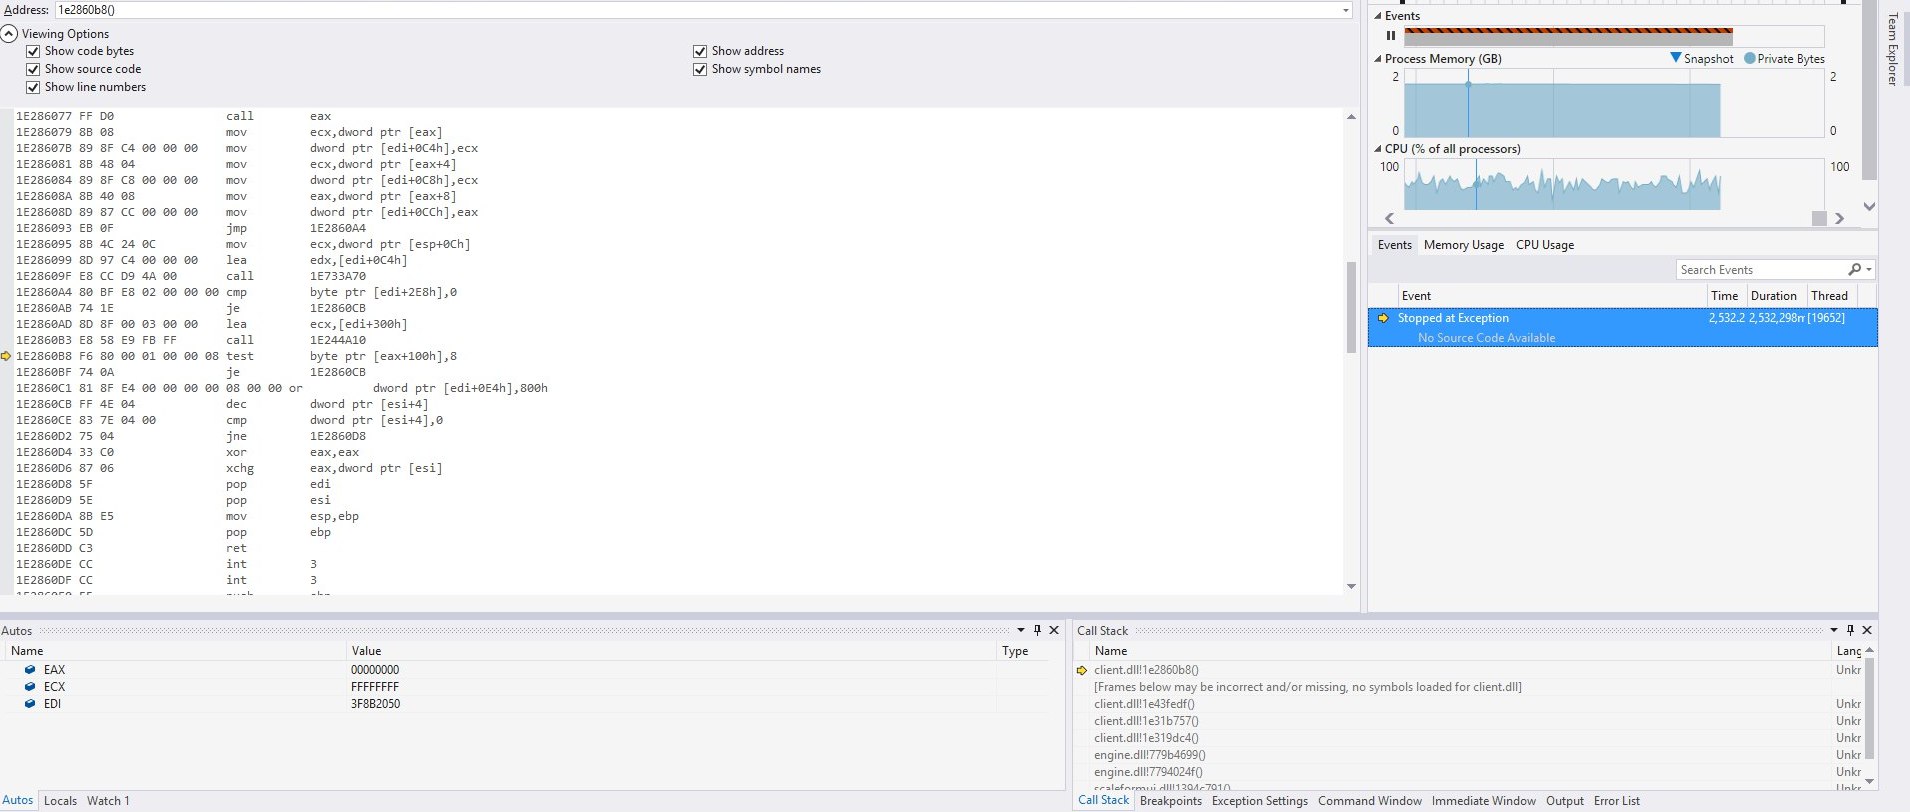
Task: Open the Watch 1 tab
Action: (x=108, y=801)
